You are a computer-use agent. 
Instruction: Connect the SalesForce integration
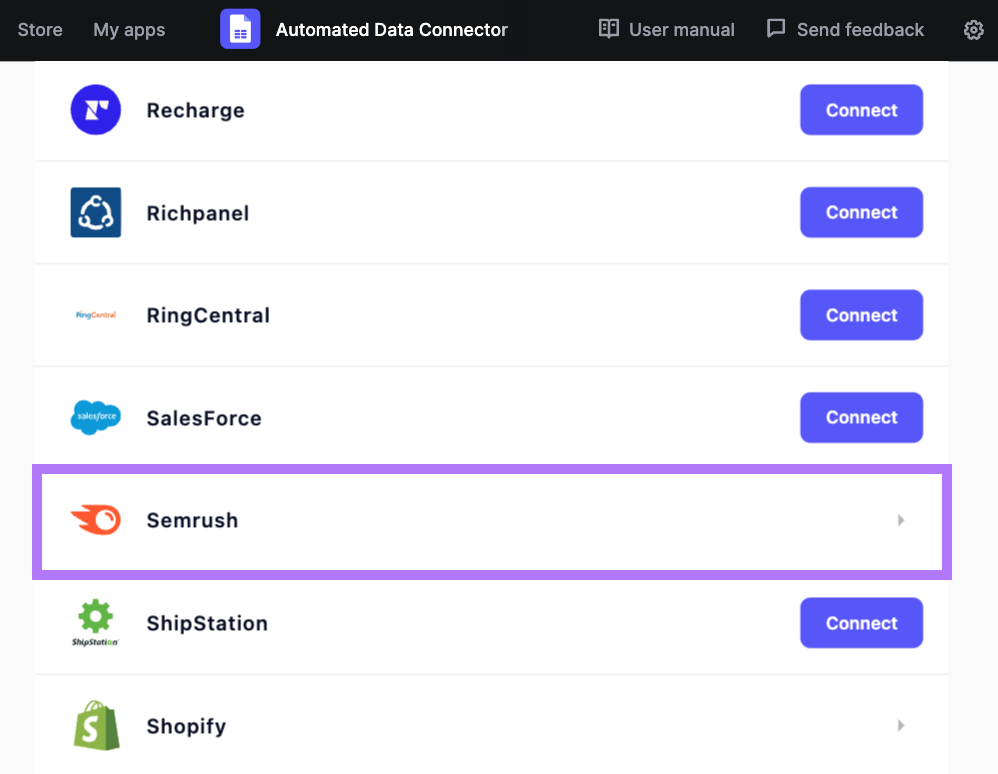861,417
